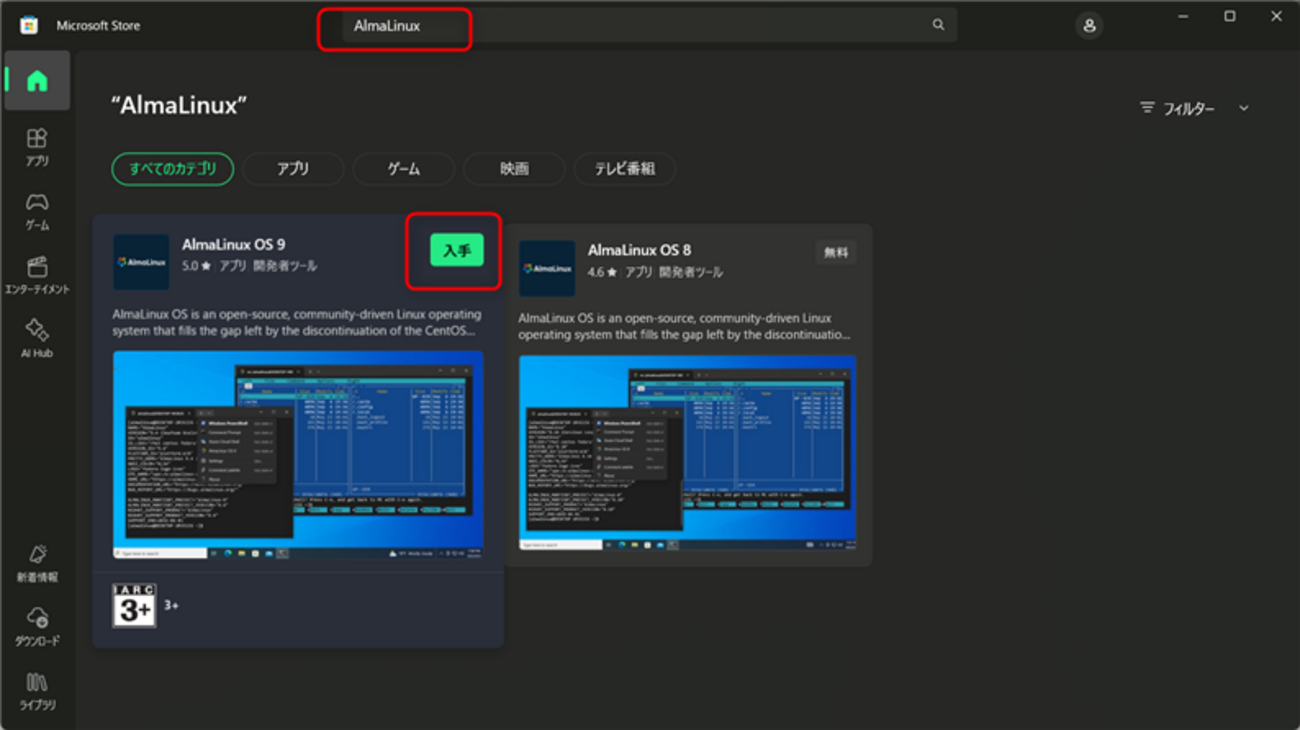Select the テレビ番組 category filter tab
The width and height of the screenshot is (1300, 730).
point(625,169)
